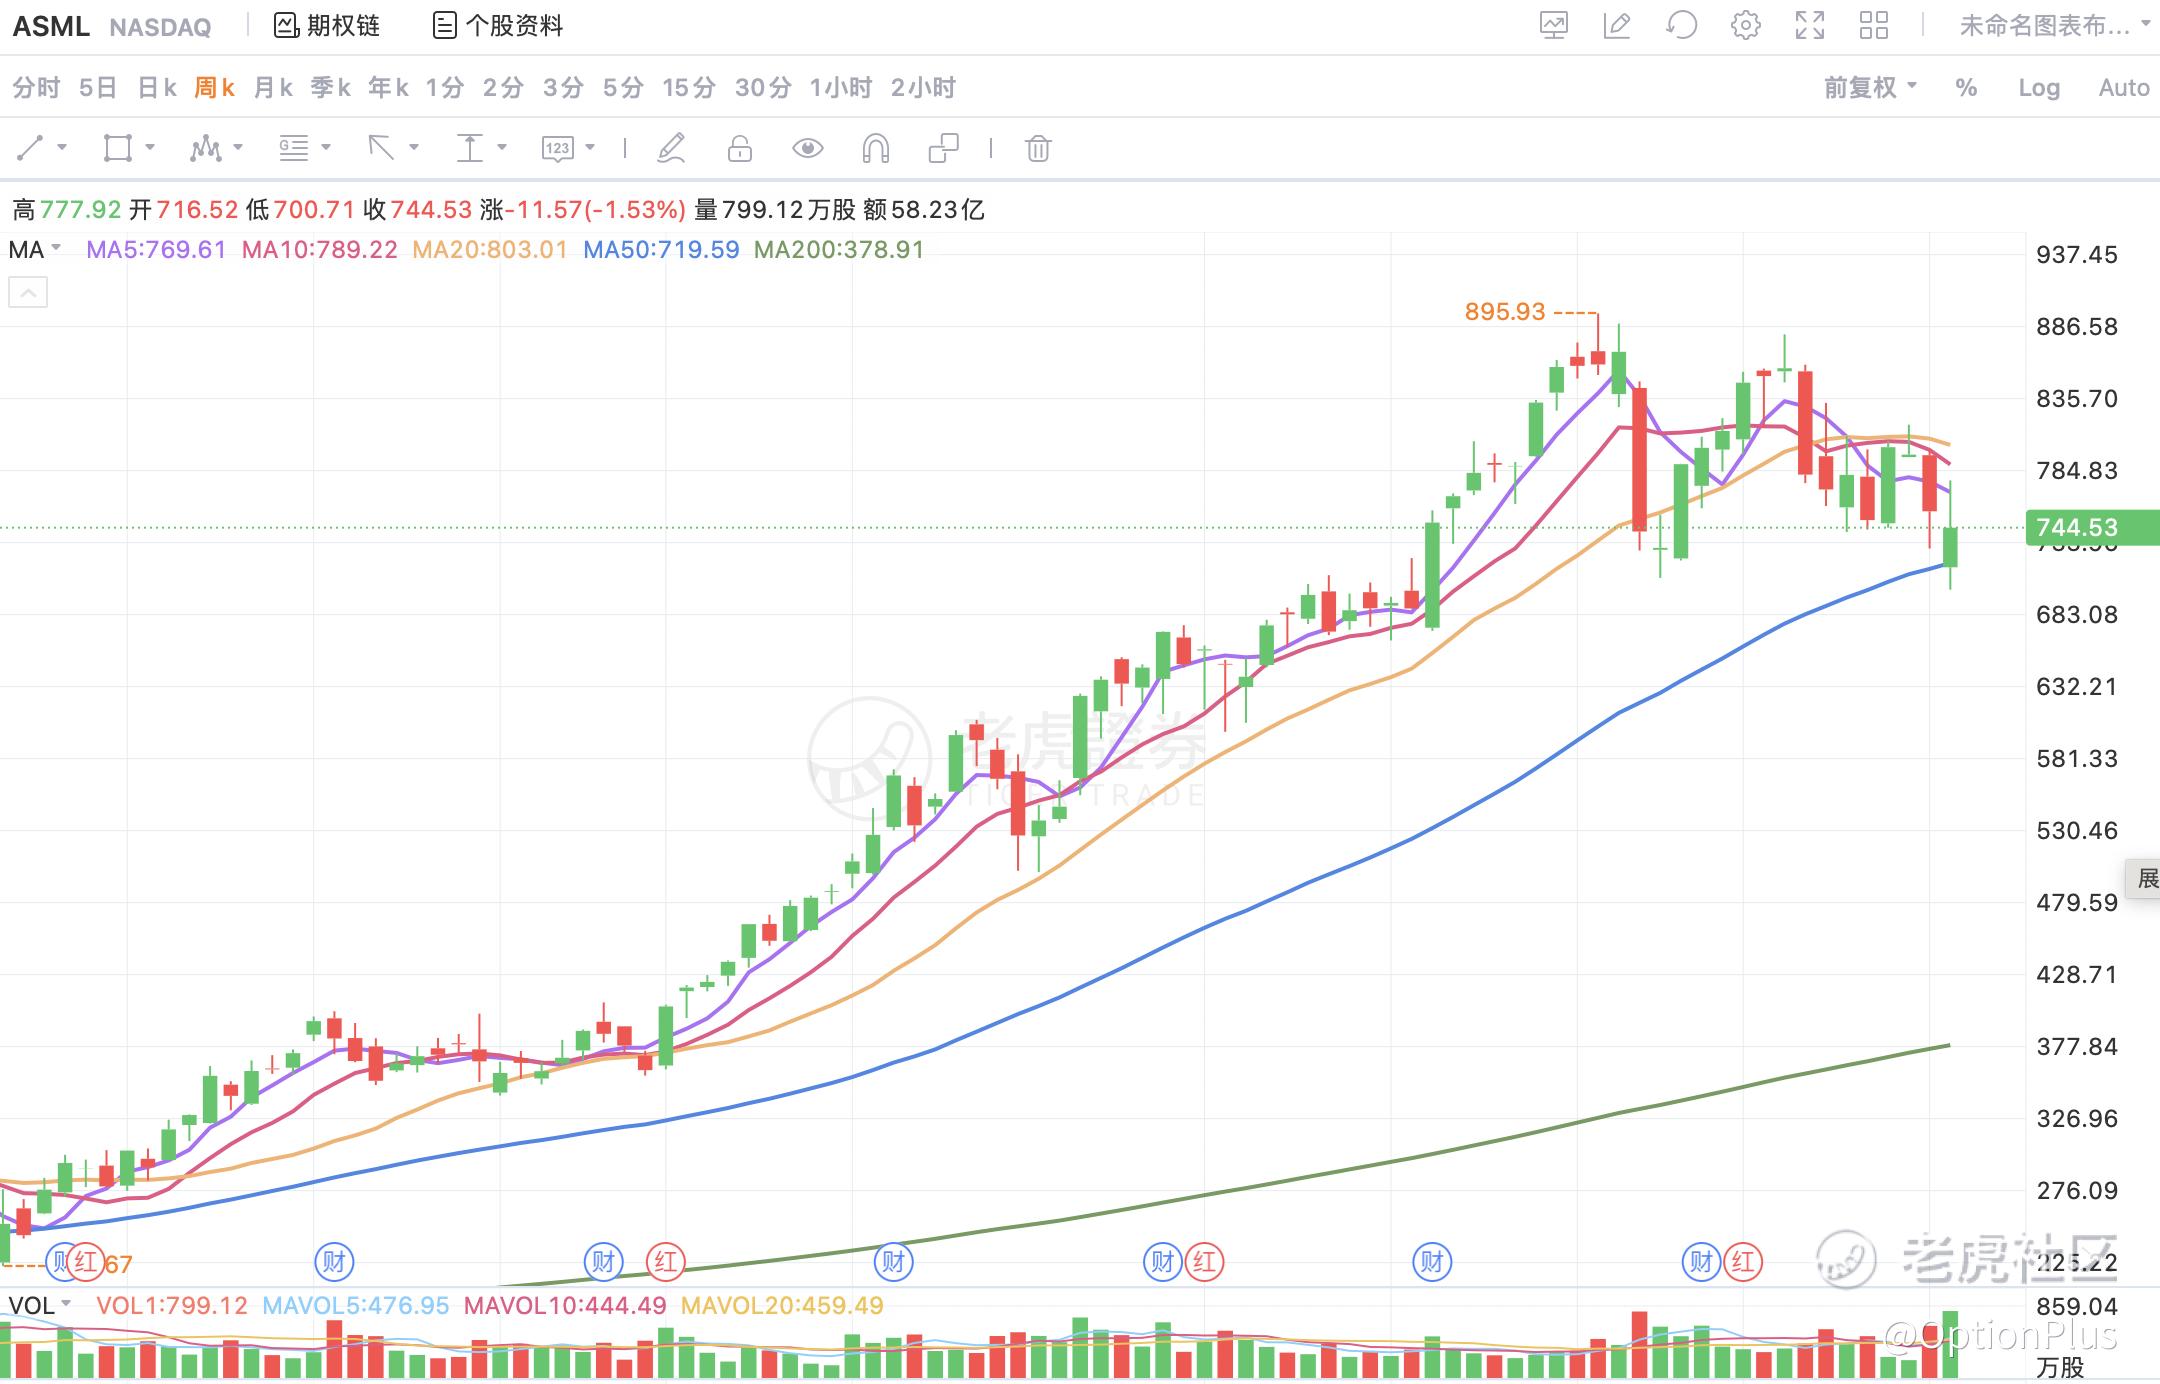This screenshot has width=2160, height=1384.
Task: Select 2小时 two-hour interval
Action: click(923, 88)
